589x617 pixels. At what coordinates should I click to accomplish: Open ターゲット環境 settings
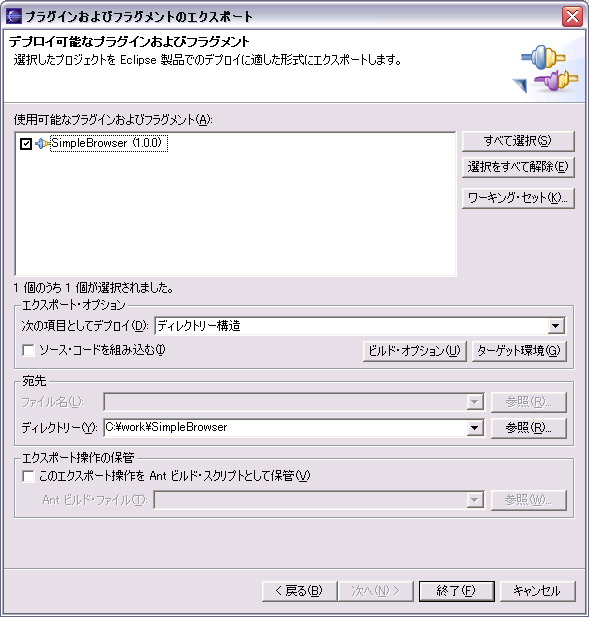pyautogui.click(x=519, y=351)
